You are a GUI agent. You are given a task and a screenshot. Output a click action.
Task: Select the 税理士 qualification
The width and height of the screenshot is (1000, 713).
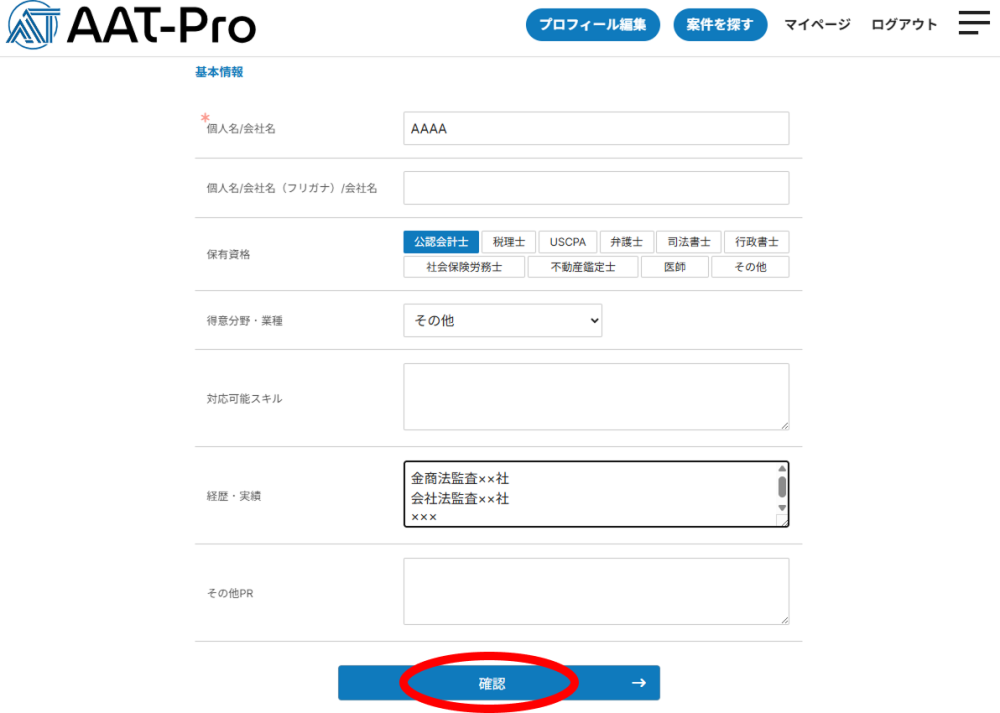coord(509,242)
